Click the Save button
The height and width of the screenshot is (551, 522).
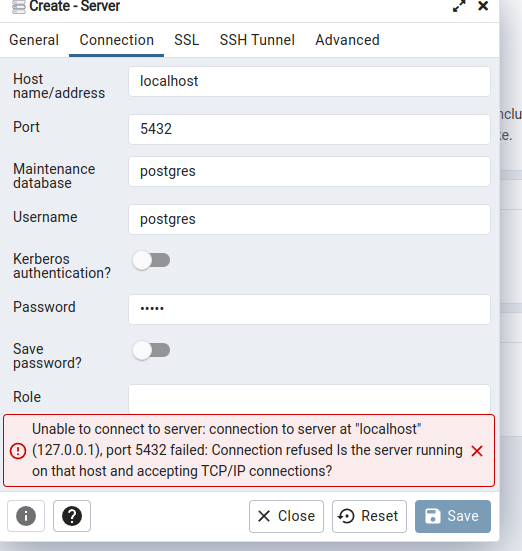(x=453, y=516)
